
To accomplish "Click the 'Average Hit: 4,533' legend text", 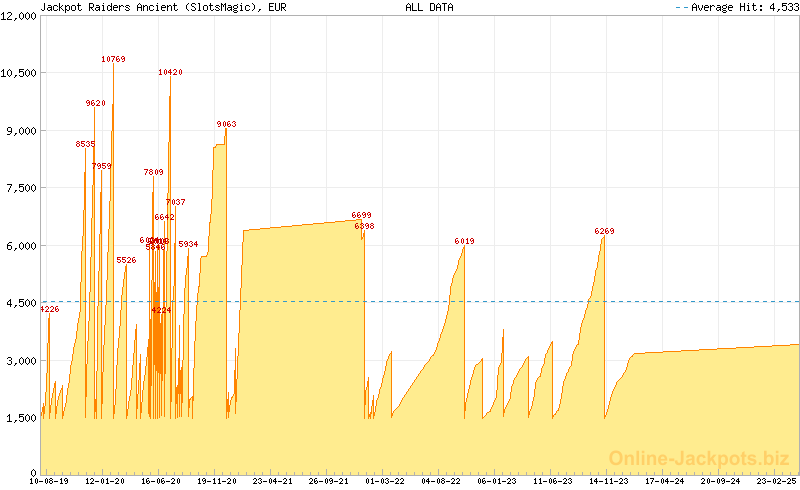I will click(745, 7).
